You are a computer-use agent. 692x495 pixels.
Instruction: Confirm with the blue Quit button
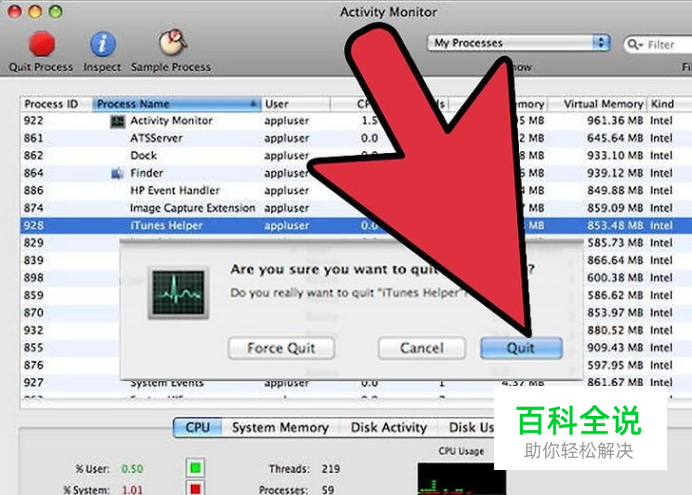click(x=521, y=348)
